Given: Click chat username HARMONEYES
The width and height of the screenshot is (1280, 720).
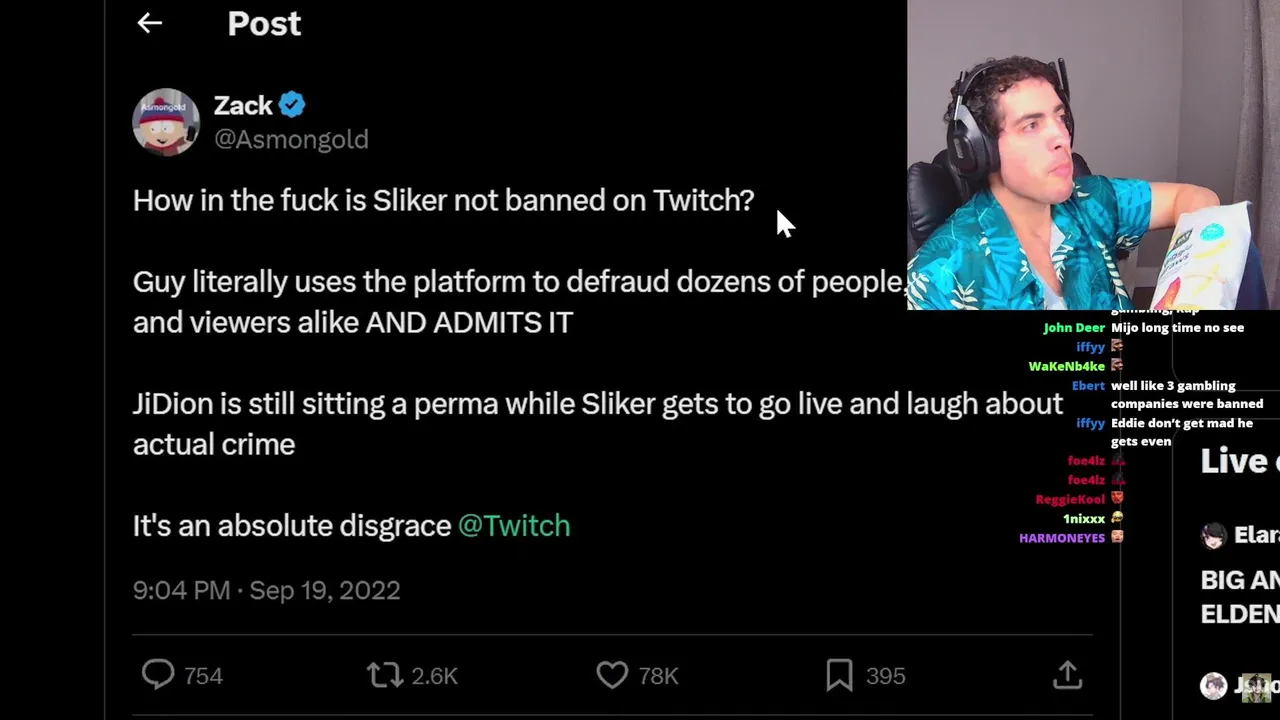Looking at the screenshot, I should 1062,538.
